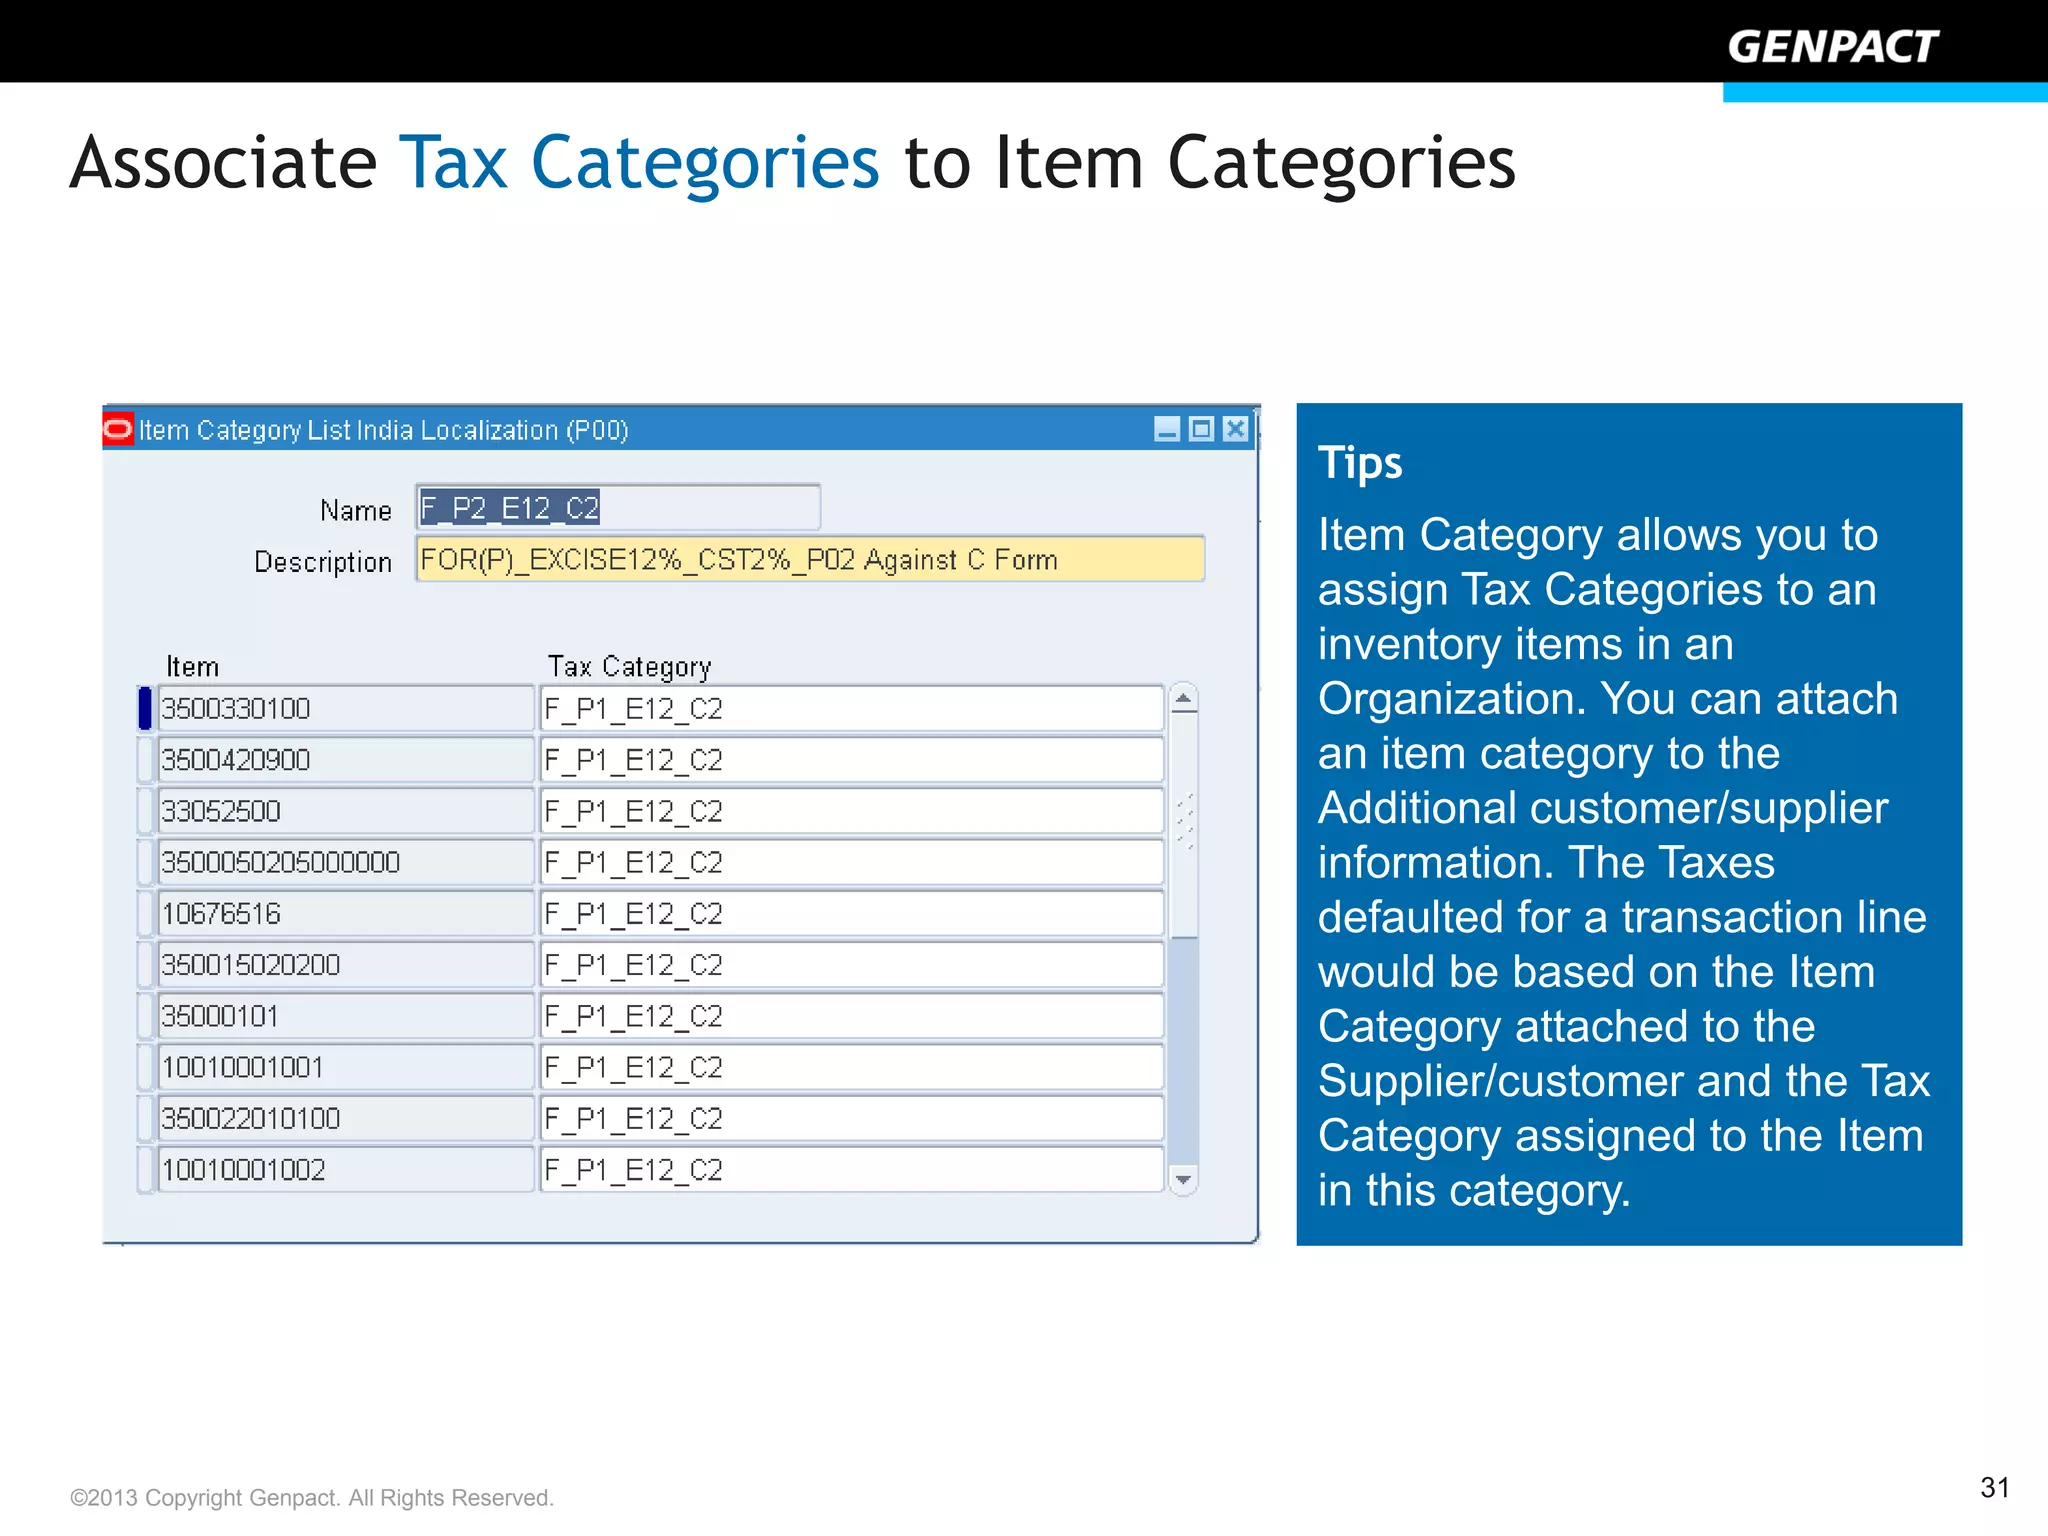Select item row 3500050205000000
The width and height of the screenshot is (2048, 1536).
tap(346, 862)
